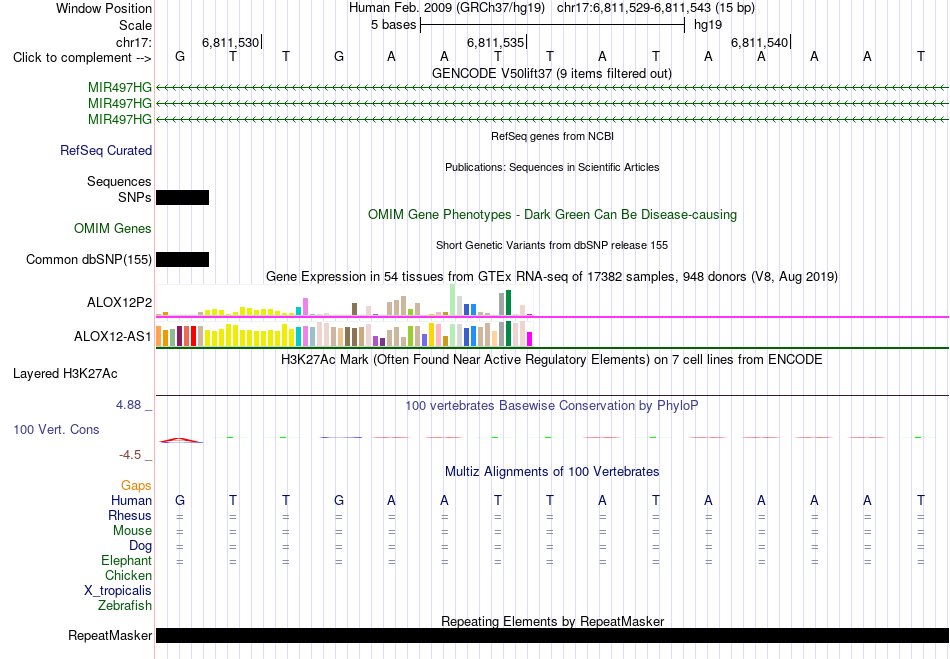Image resolution: width=950 pixels, height=659 pixels.
Task: Select the ALOX12P2 gene label
Action: 119,302
